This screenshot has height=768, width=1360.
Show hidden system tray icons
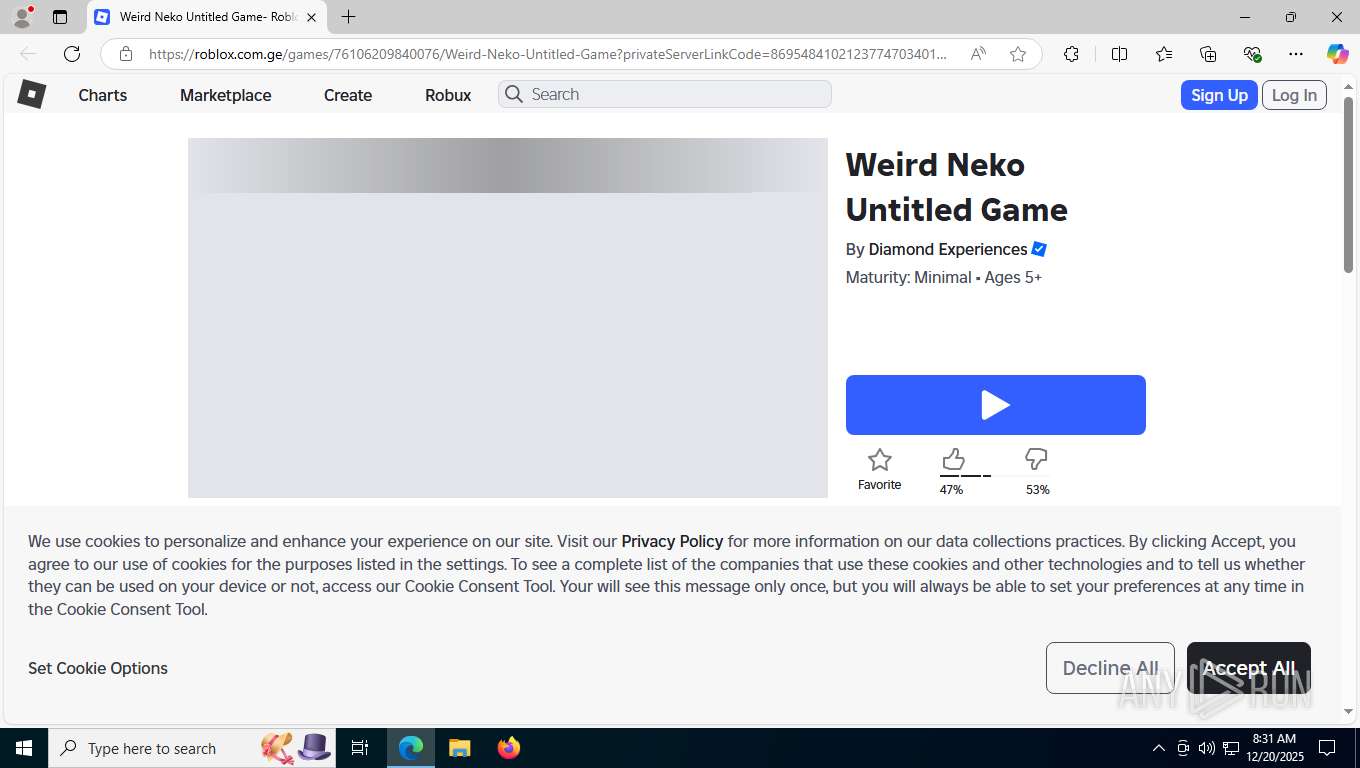click(x=1159, y=748)
